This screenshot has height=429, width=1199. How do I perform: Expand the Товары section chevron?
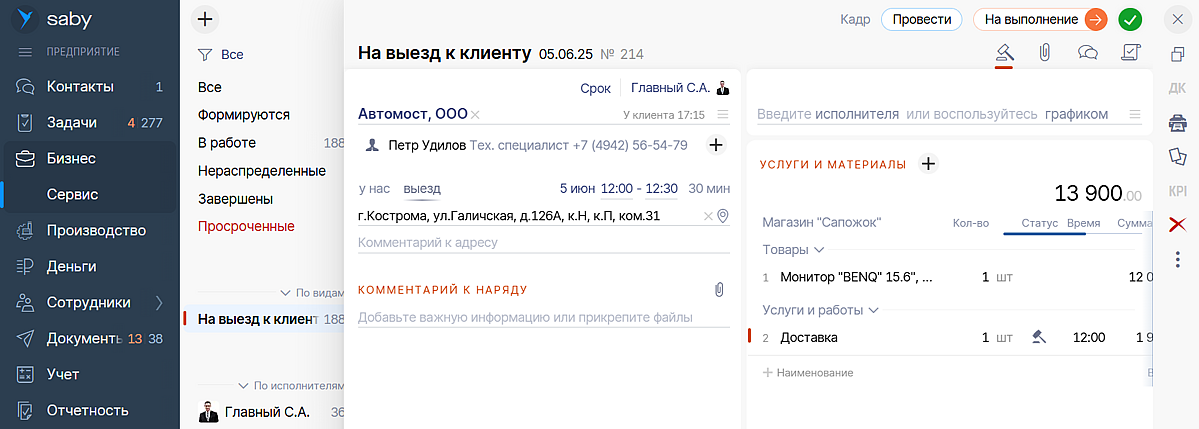[x=820, y=249]
